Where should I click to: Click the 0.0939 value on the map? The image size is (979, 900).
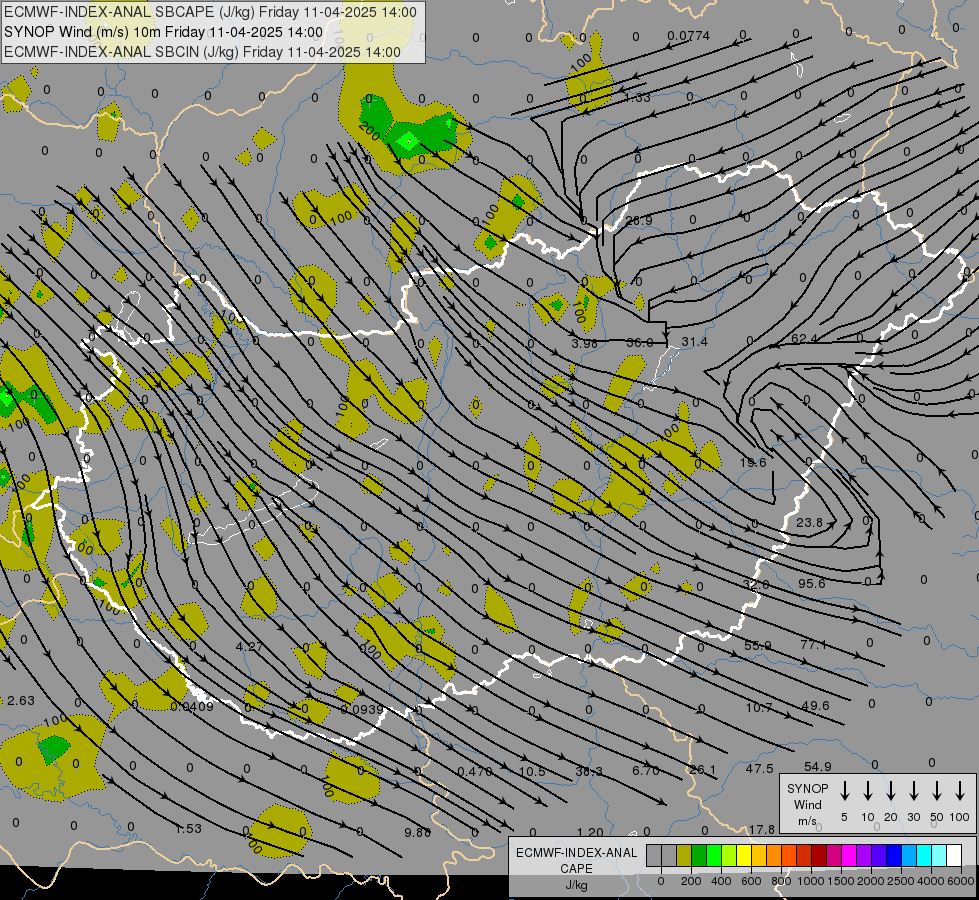point(362,709)
